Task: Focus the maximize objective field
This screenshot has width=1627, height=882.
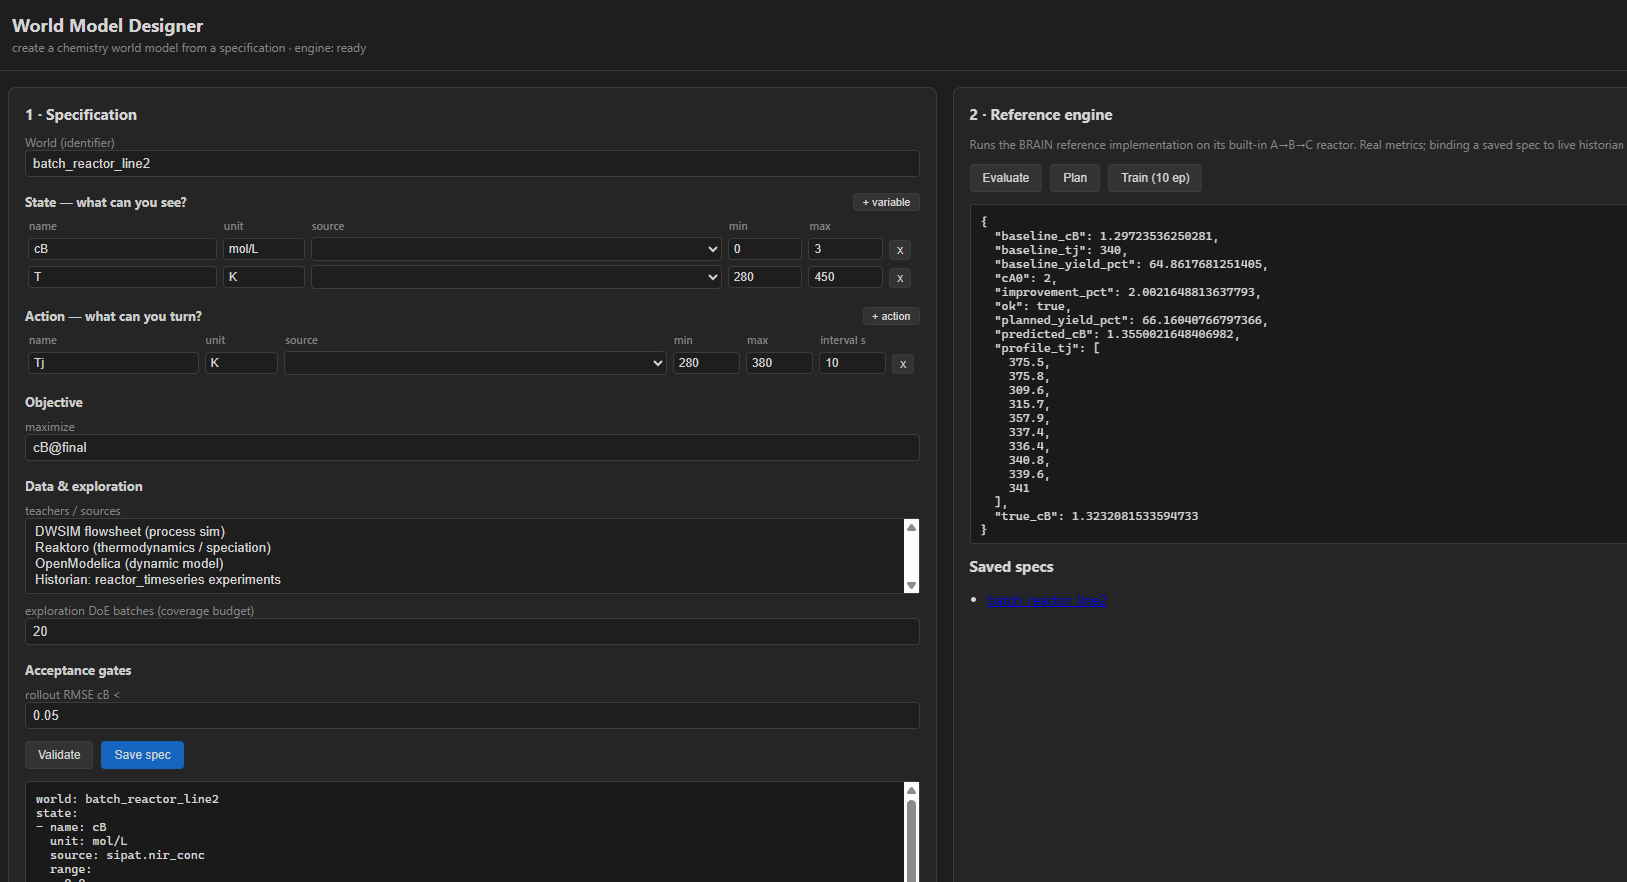Action: (x=472, y=448)
